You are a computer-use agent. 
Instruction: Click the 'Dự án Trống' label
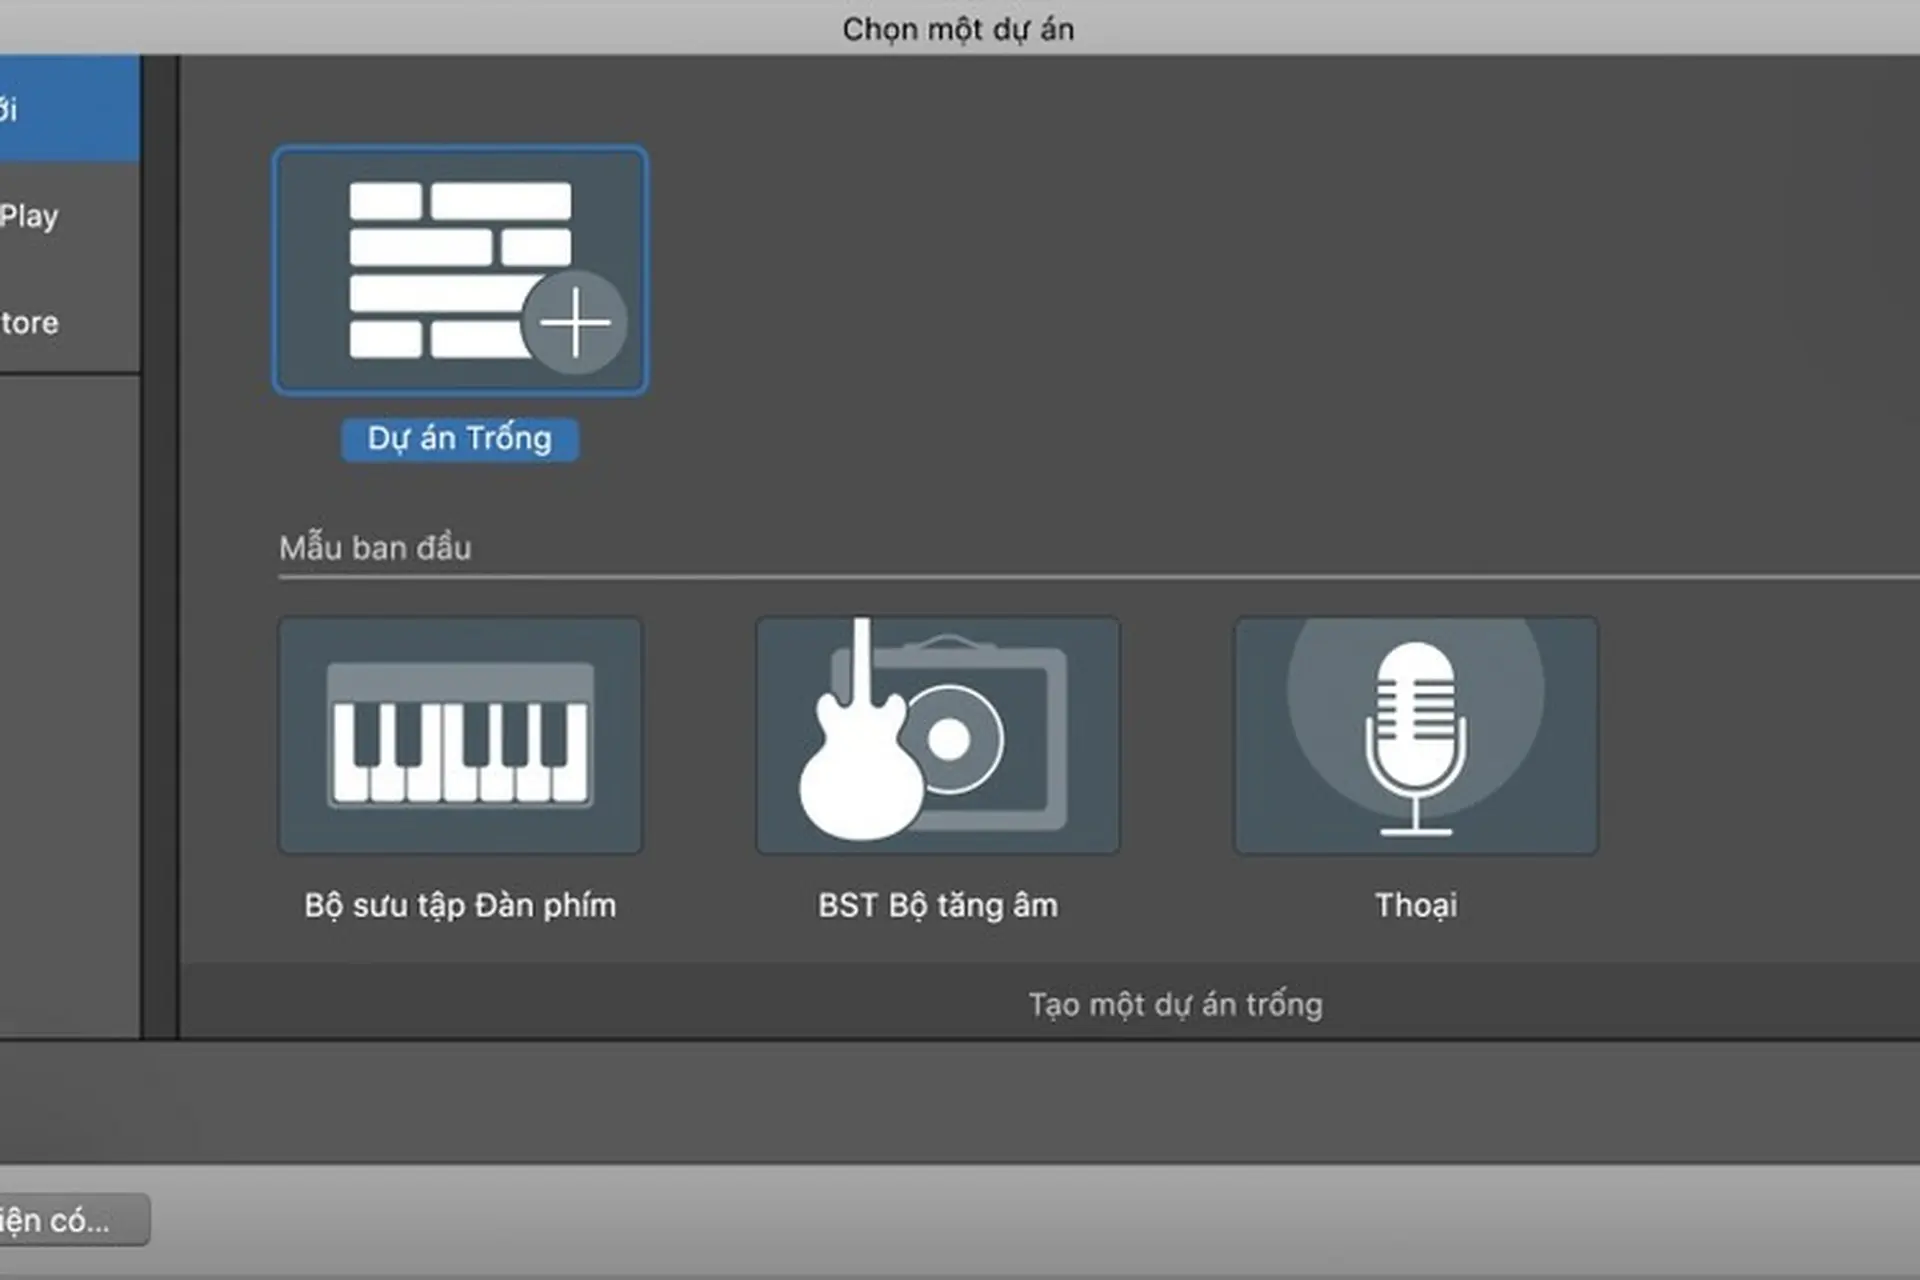pyautogui.click(x=460, y=439)
